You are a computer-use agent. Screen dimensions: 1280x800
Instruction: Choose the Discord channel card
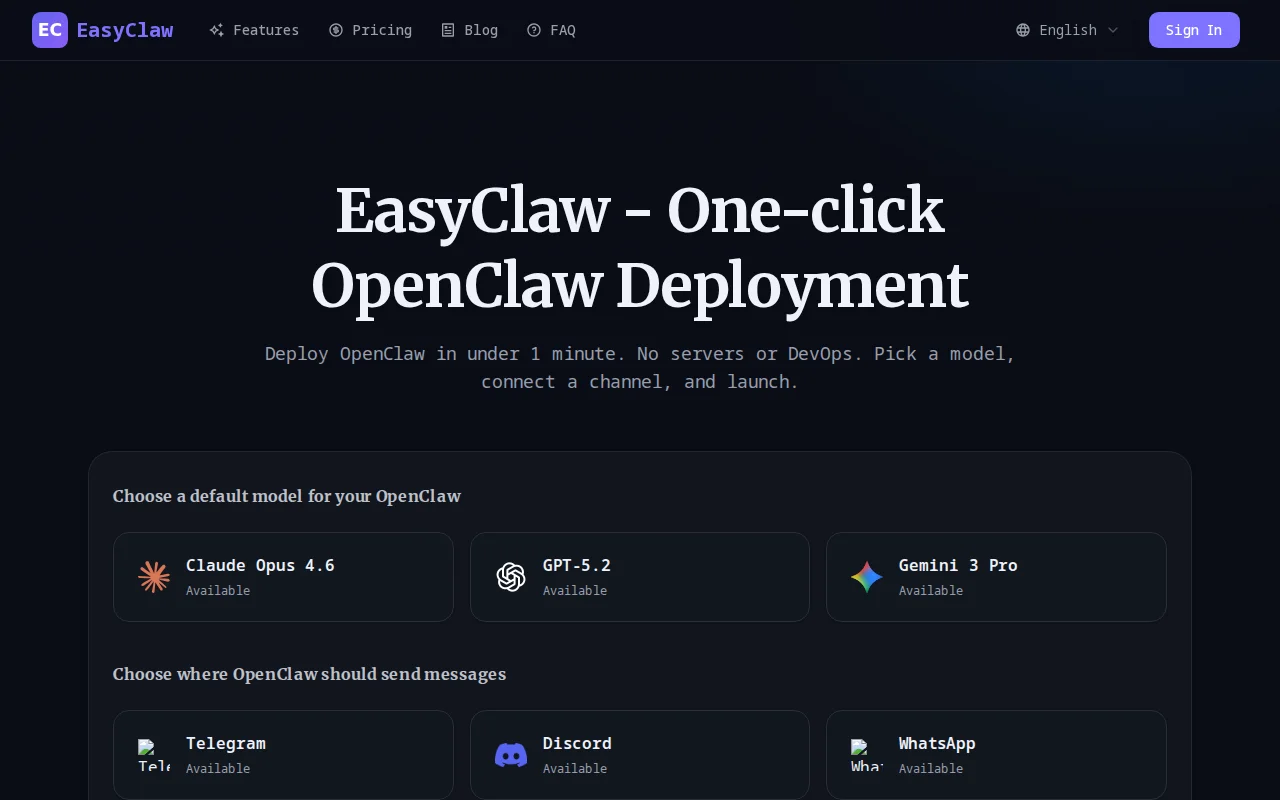(x=640, y=755)
